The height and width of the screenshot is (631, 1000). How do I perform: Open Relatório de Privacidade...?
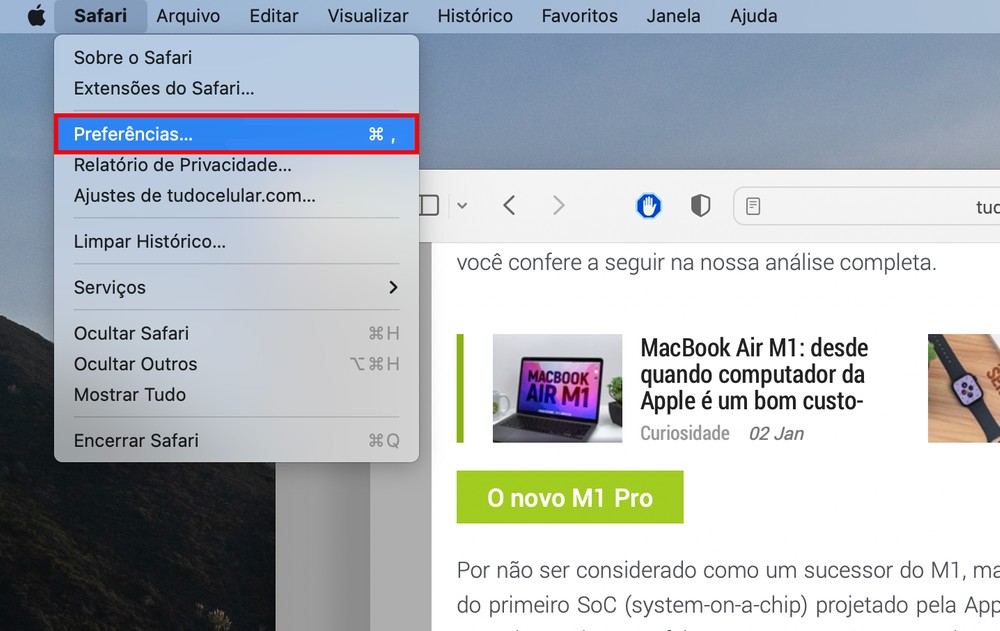click(237, 165)
